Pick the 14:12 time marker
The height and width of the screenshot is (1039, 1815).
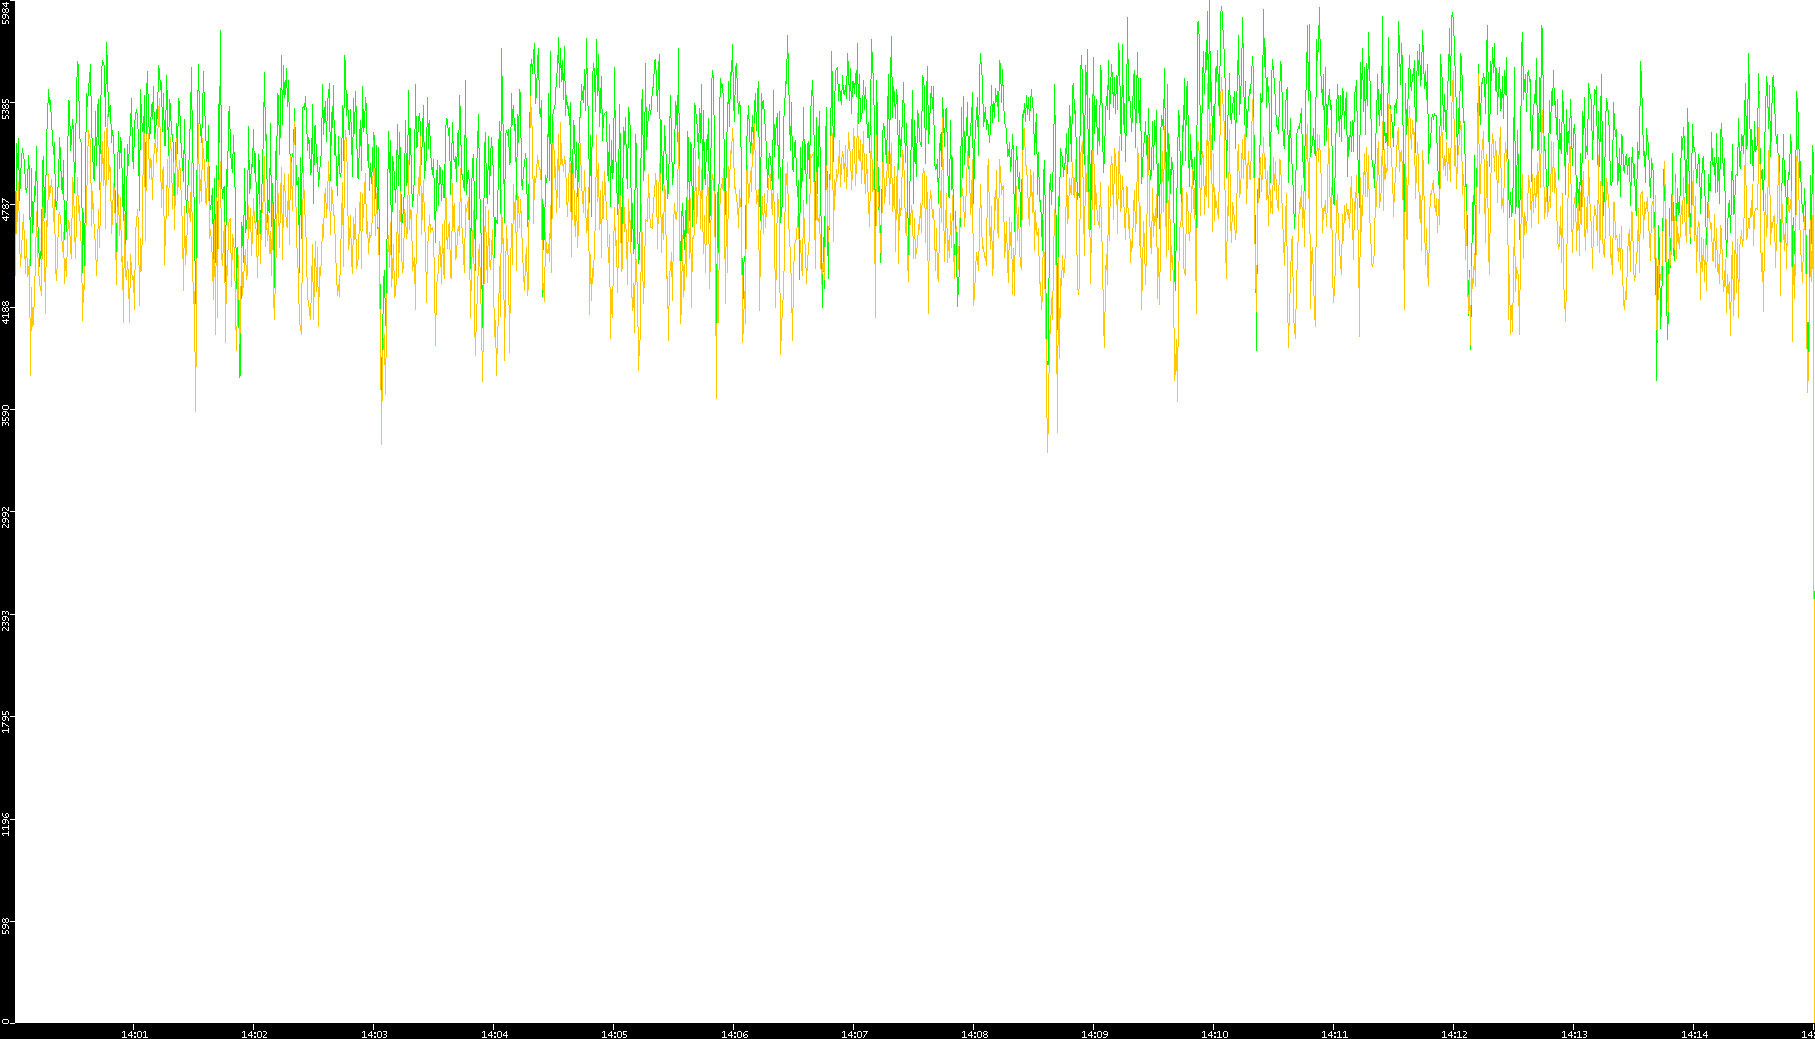click(x=1454, y=1034)
